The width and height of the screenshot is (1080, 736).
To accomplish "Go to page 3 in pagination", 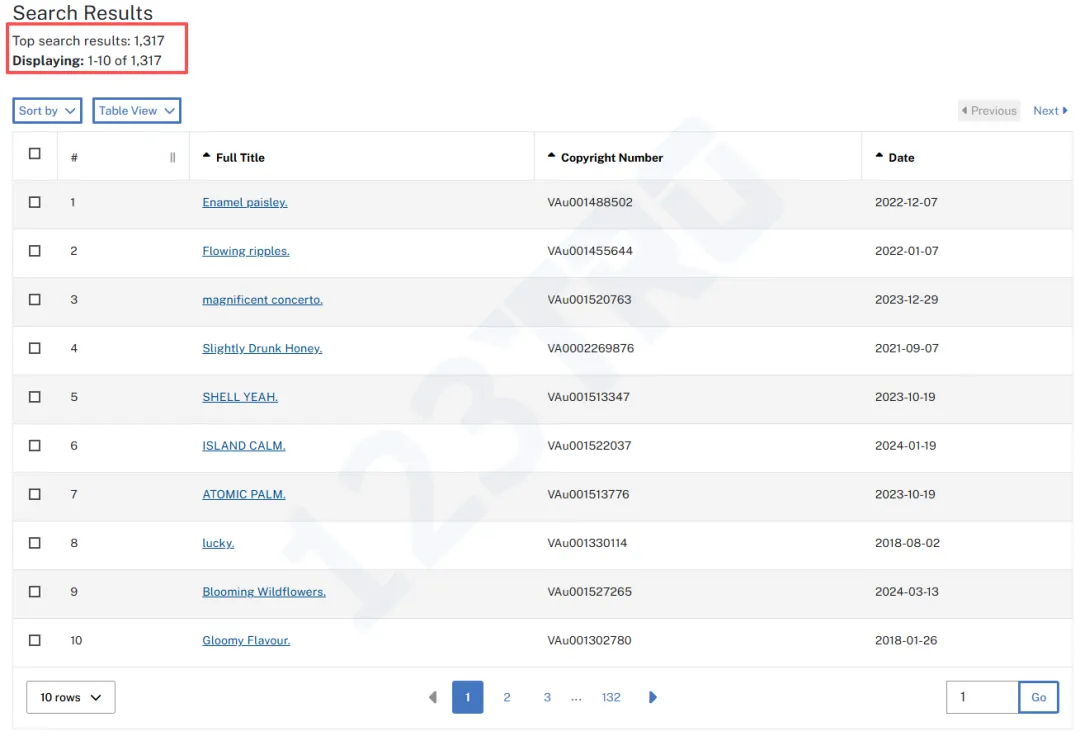I will click(547, 697).
